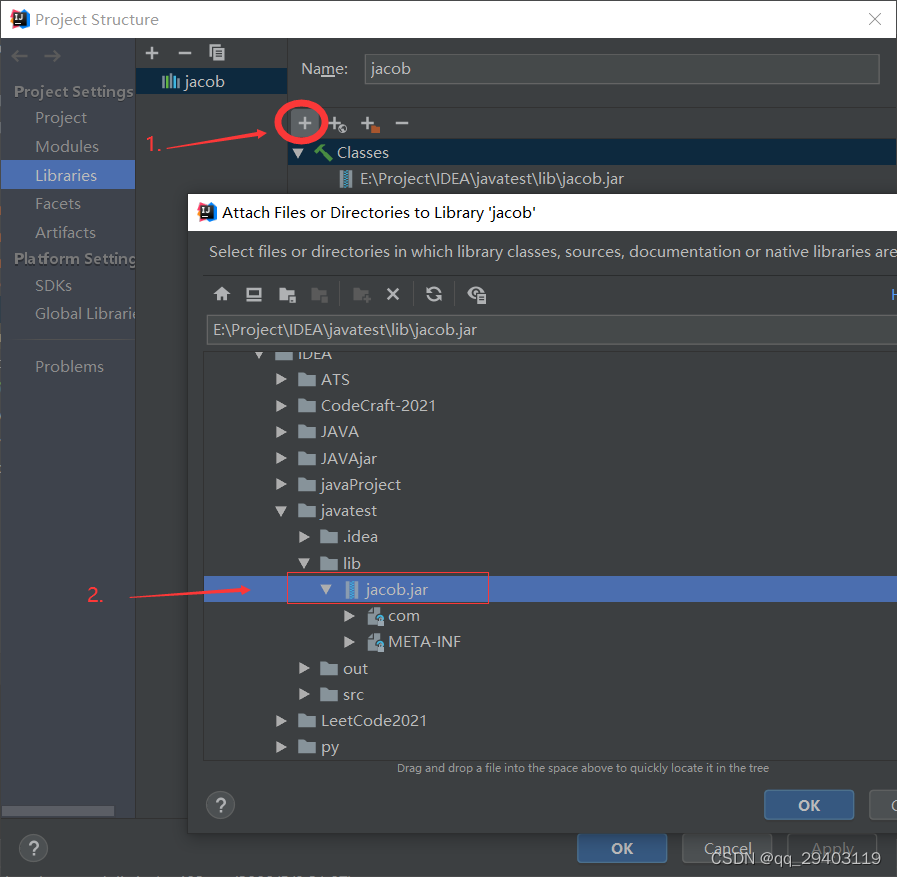Click the copy library icon above jacob
The image size is (897, 877).
click(x=217, y=52)
